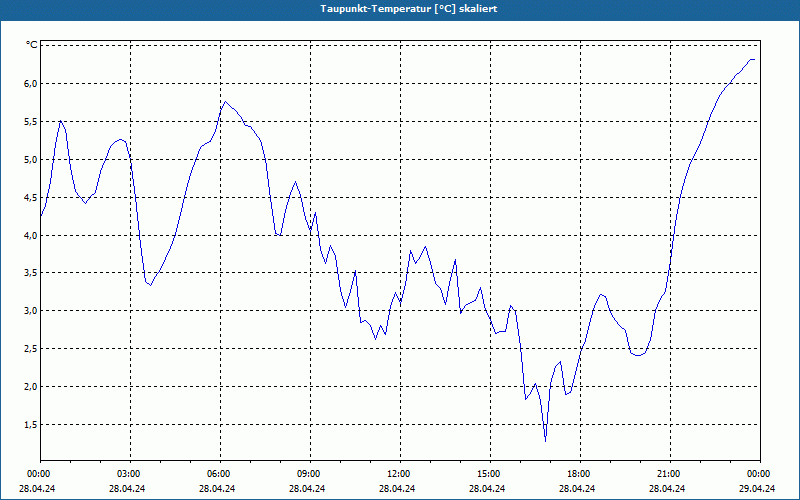Click the '1,5' y-axis label
This screenshot has height=500, width=800.
[31, 424]
